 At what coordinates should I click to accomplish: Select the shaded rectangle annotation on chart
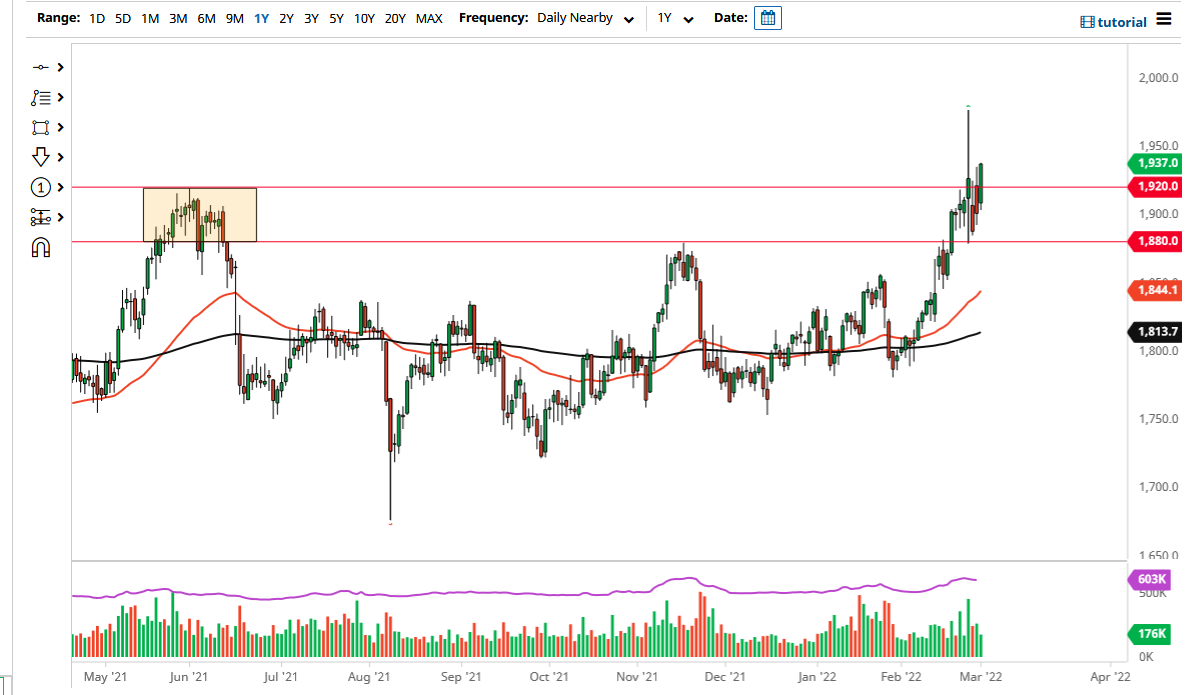[200, 214]
